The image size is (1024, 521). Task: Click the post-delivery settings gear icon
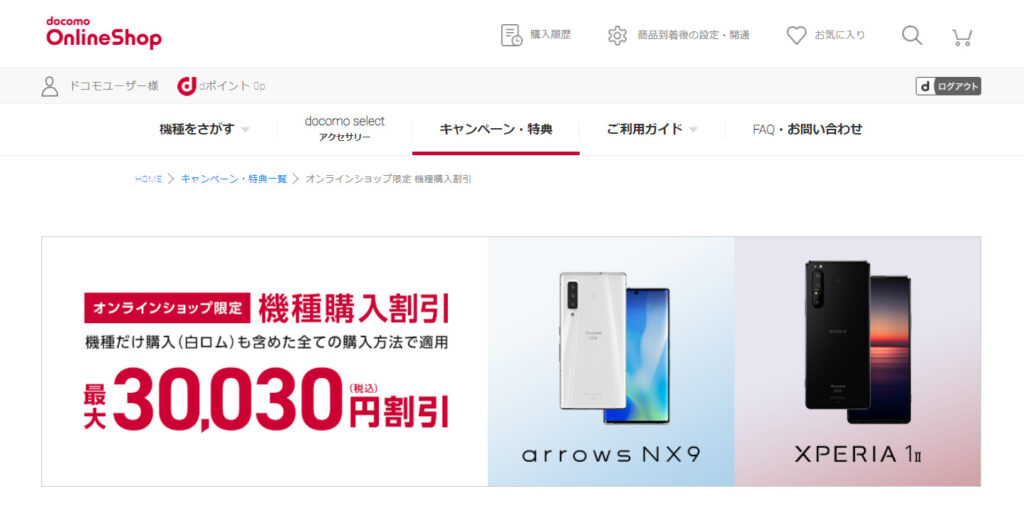tap(617, 35)
